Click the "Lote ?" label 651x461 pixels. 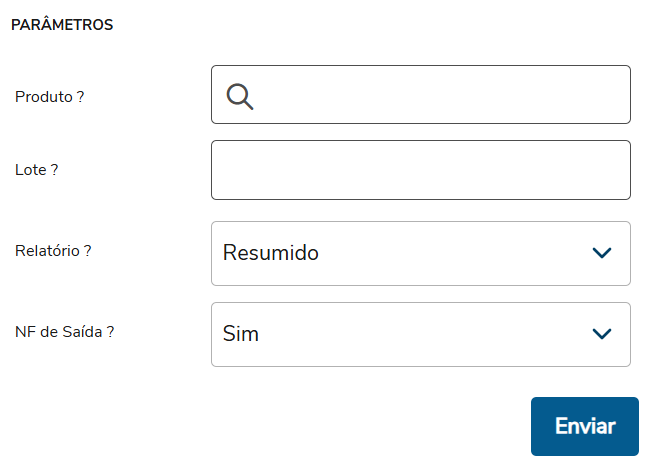point(37,170)
